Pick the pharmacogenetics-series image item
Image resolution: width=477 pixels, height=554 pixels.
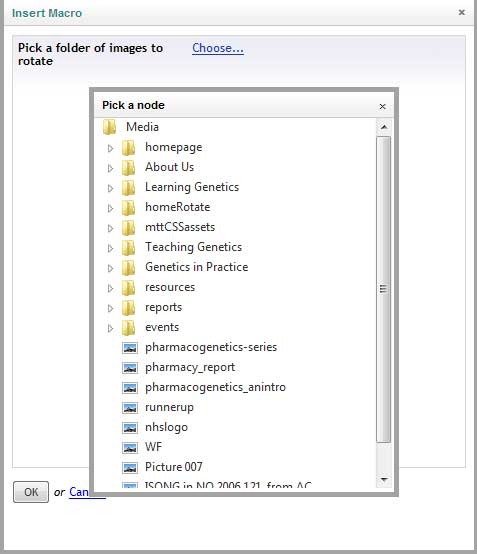pyautogui.click(x=211, y=347)
